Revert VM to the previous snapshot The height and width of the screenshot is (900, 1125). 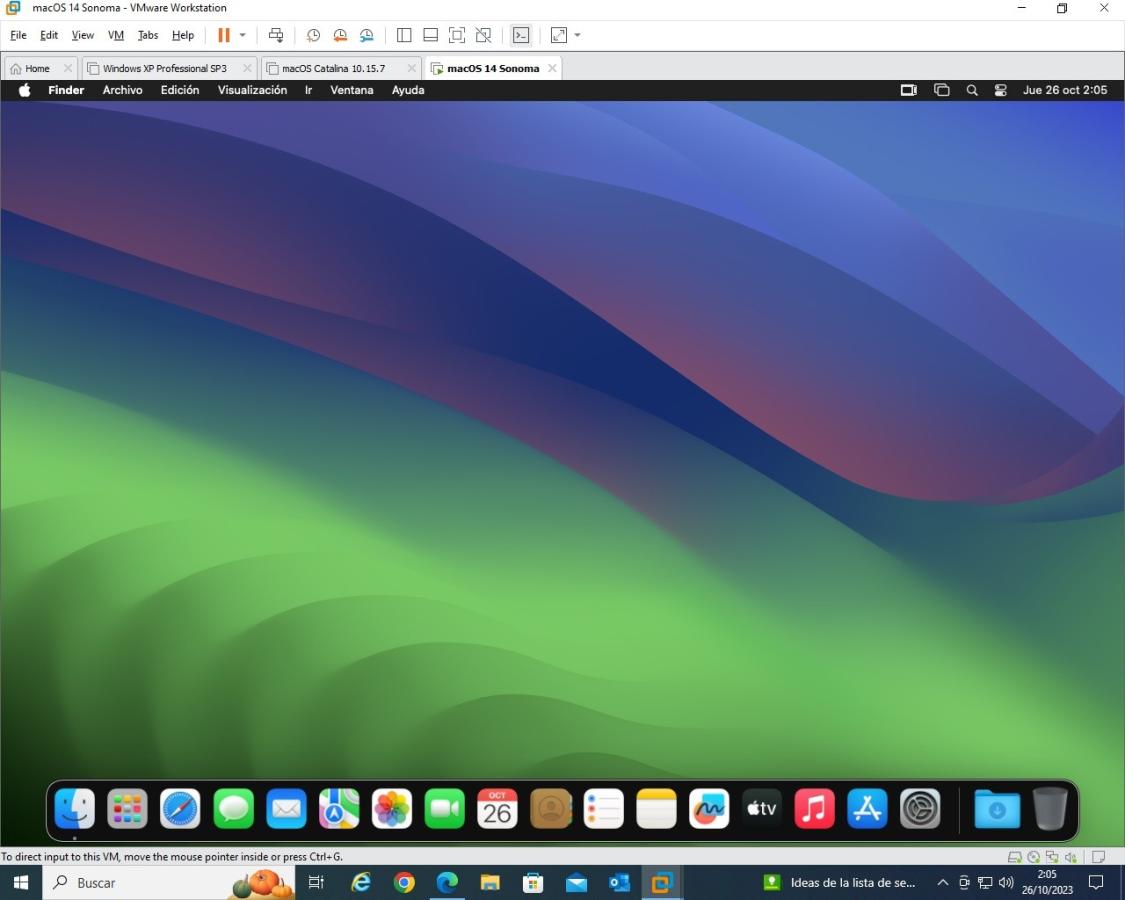pyautogui.click(x=340, y=35)
